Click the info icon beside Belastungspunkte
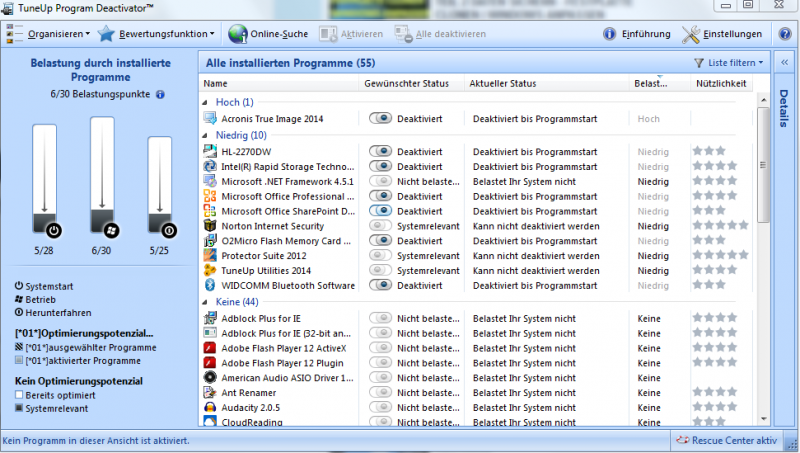Viewport: 800px width, 453px height. (x=160, y=94)
